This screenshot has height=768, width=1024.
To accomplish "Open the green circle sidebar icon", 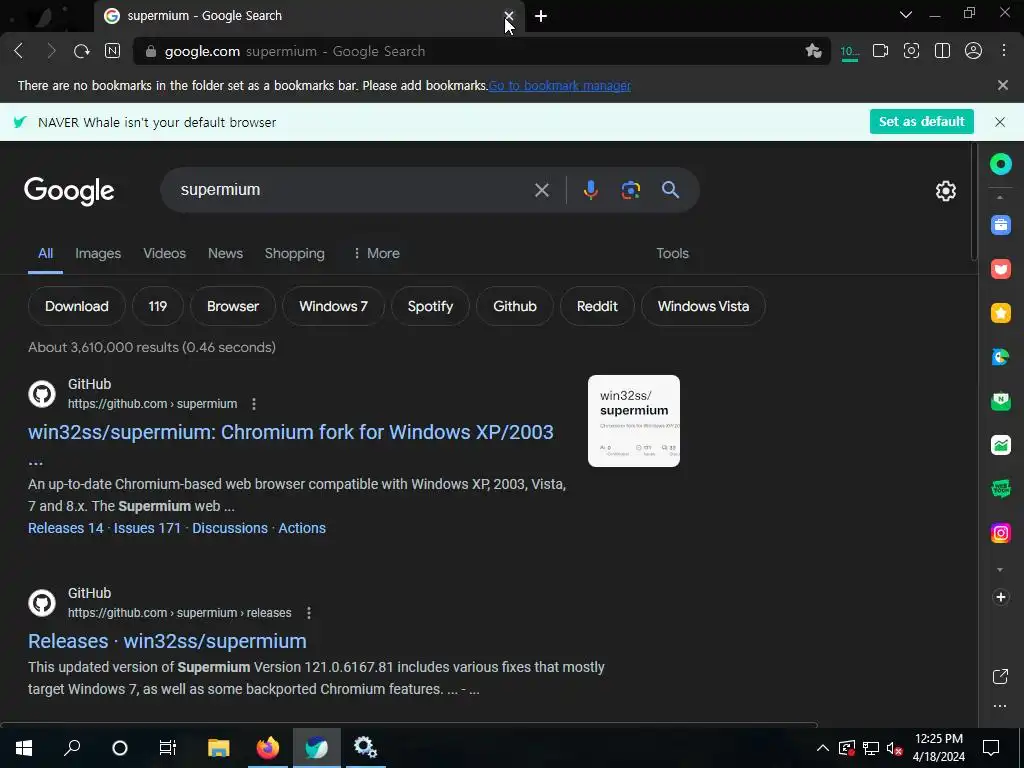I will (1000, 164).
